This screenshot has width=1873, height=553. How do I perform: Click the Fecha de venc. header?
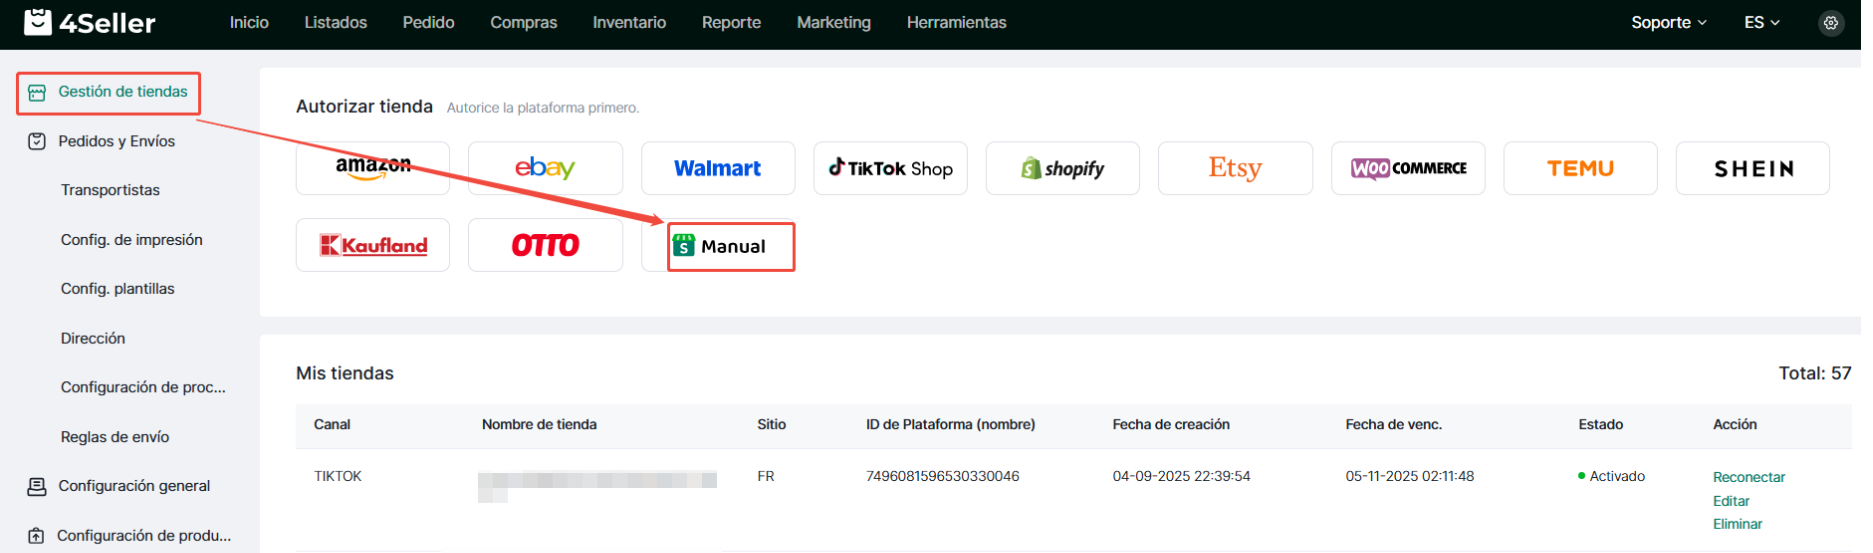click(x=1393, y=425)
